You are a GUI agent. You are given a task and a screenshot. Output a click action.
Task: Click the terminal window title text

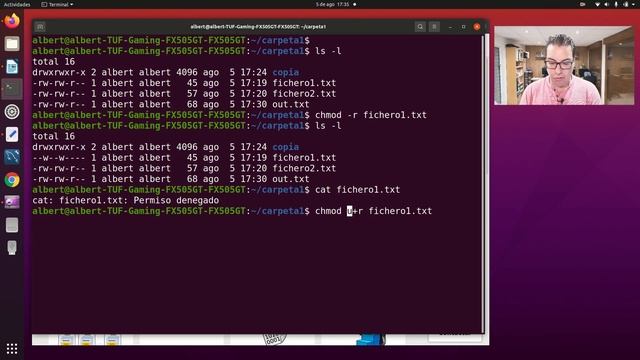point(258,27)
